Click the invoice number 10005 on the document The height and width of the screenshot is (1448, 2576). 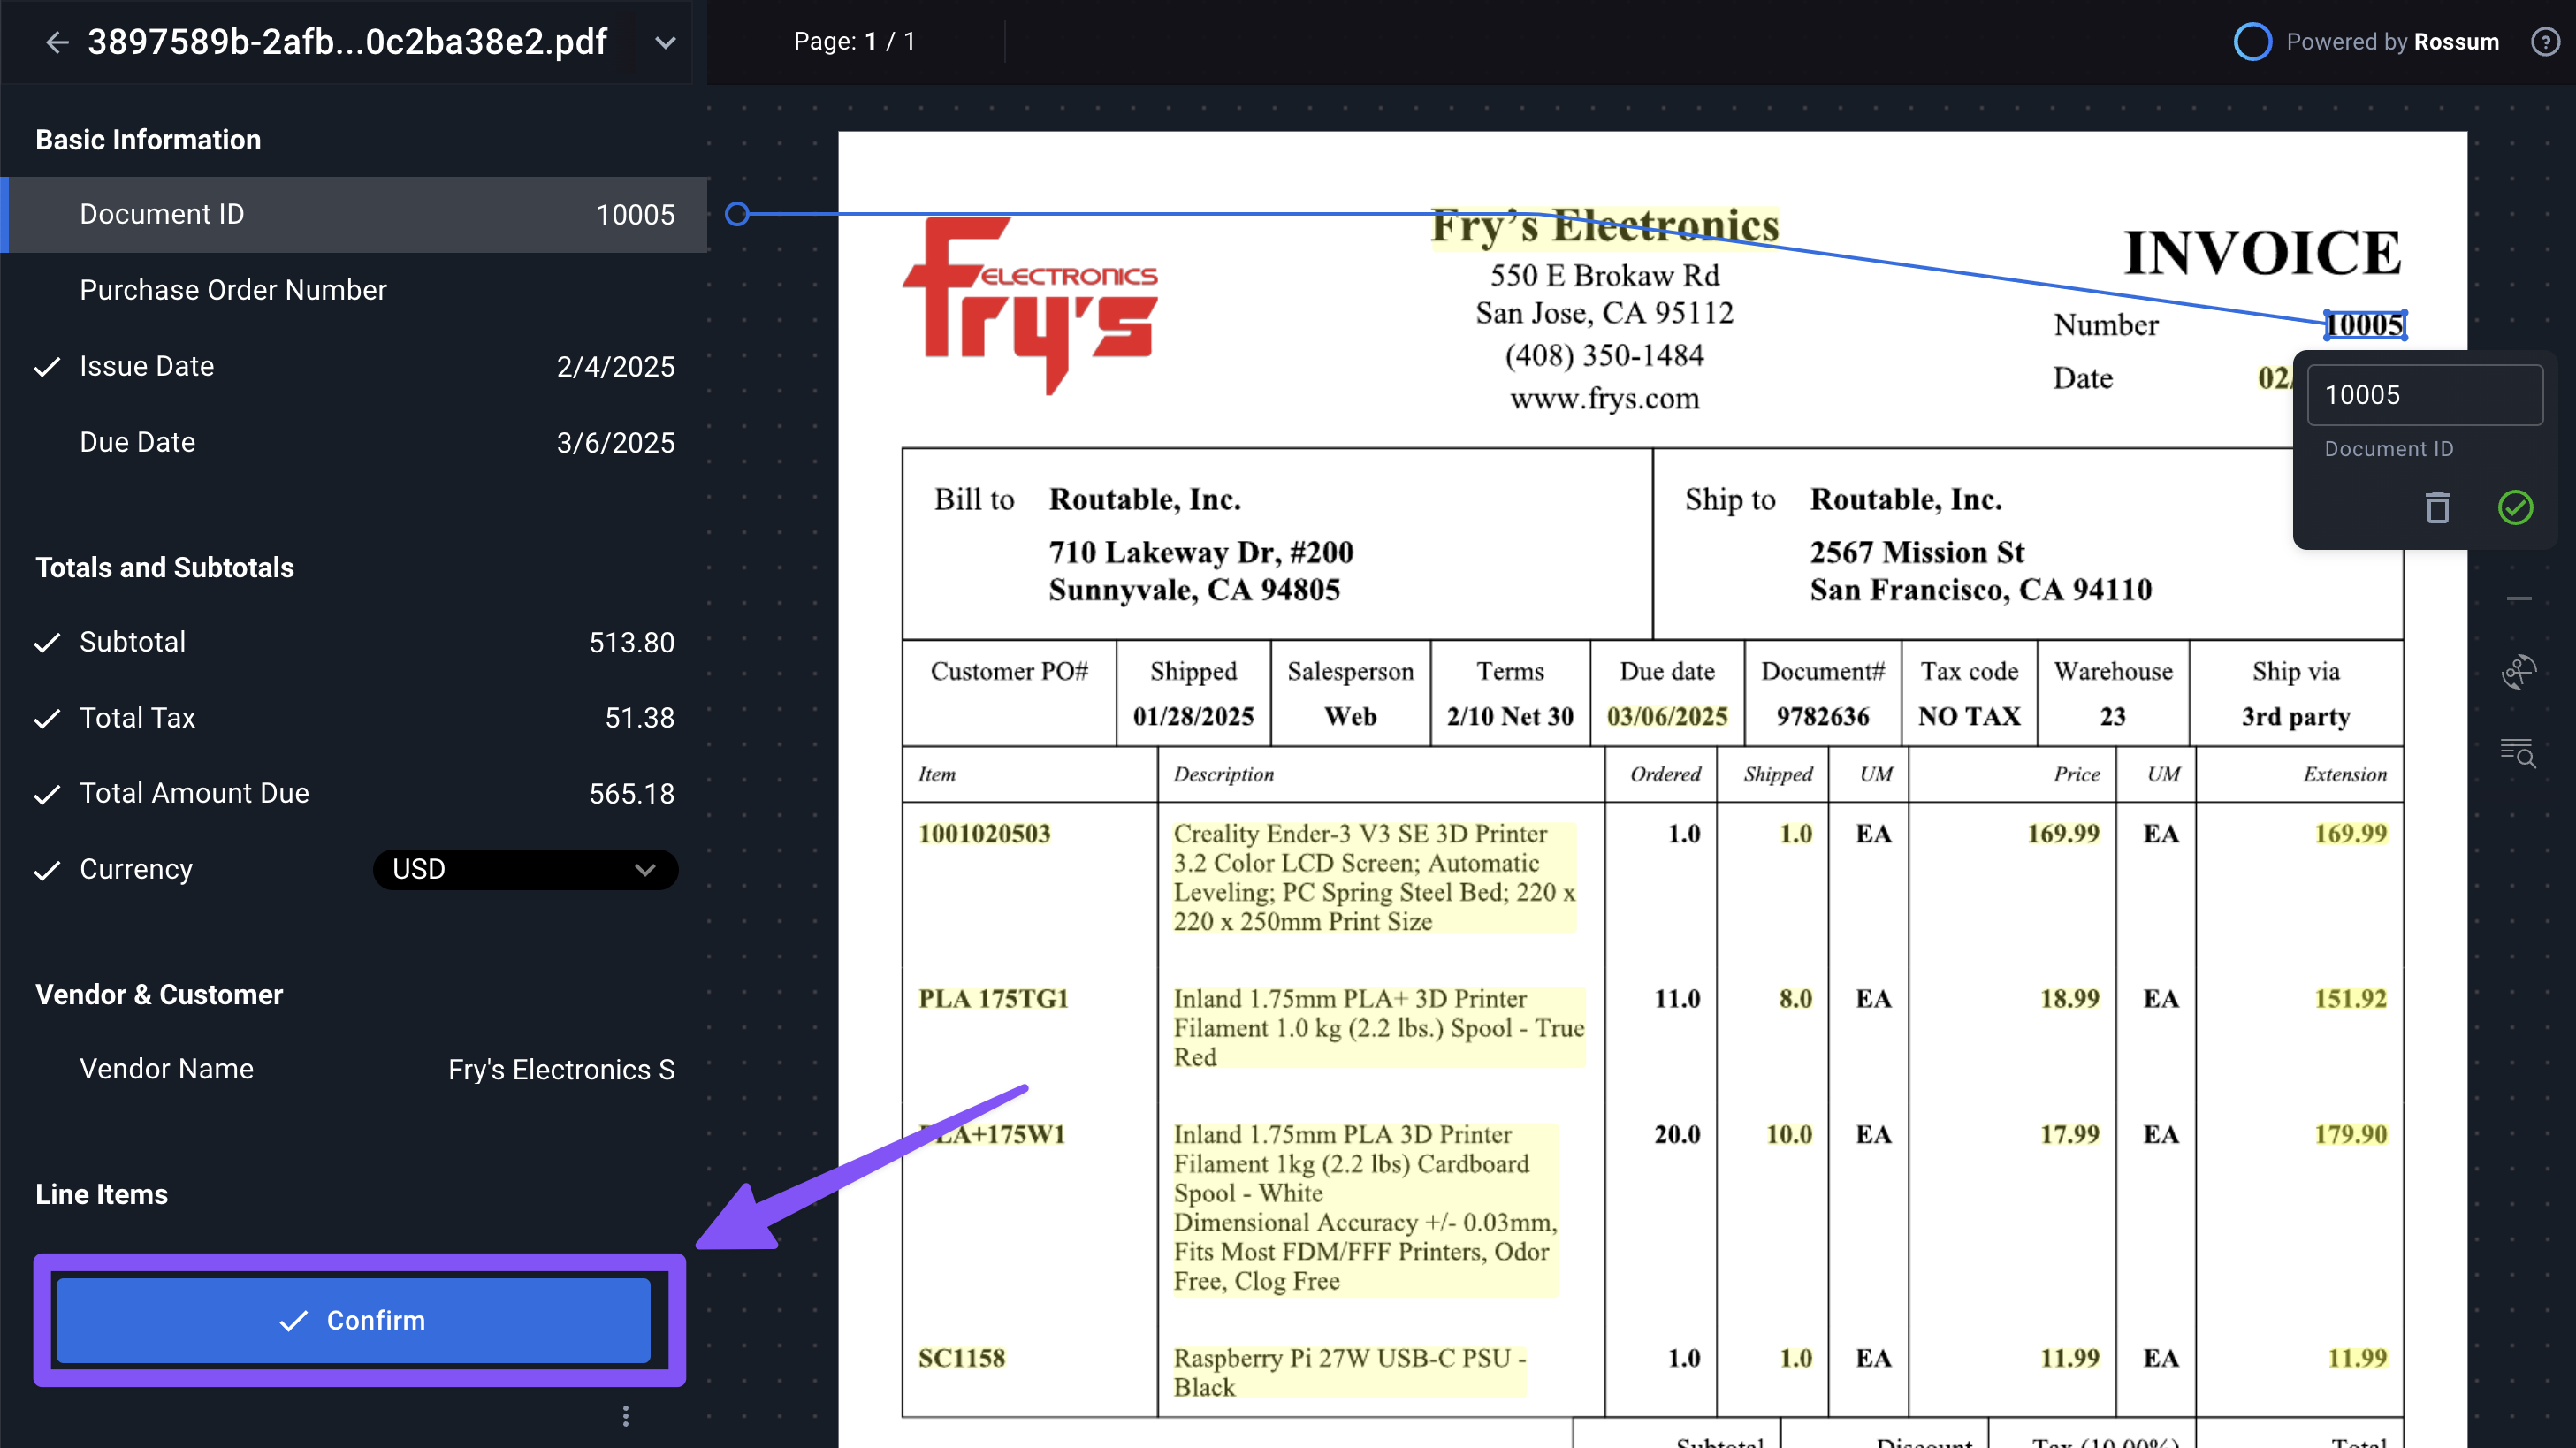coord(2365,325)
